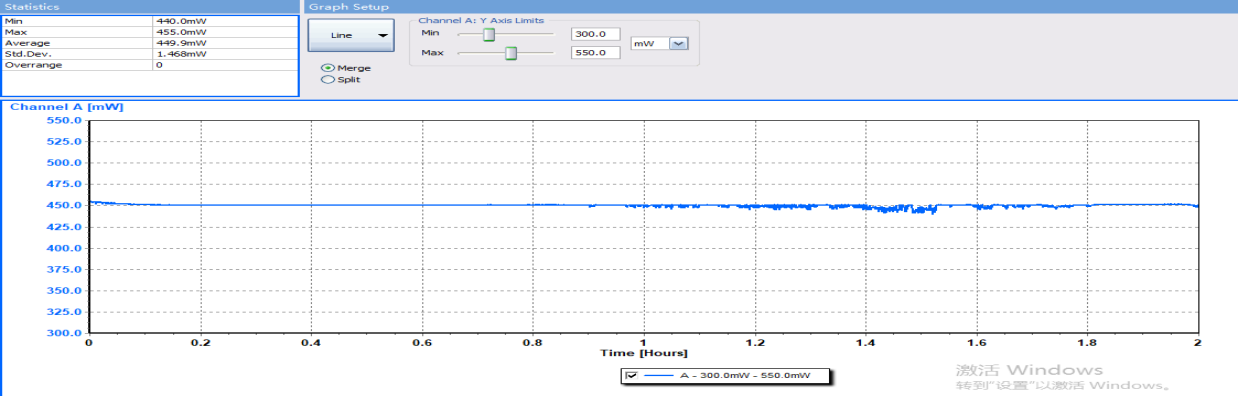Image resolution: width=1238 pixels, height=396 pixels.
Task: Click the Time [Hours] axis label
Action: pos(643,353)
